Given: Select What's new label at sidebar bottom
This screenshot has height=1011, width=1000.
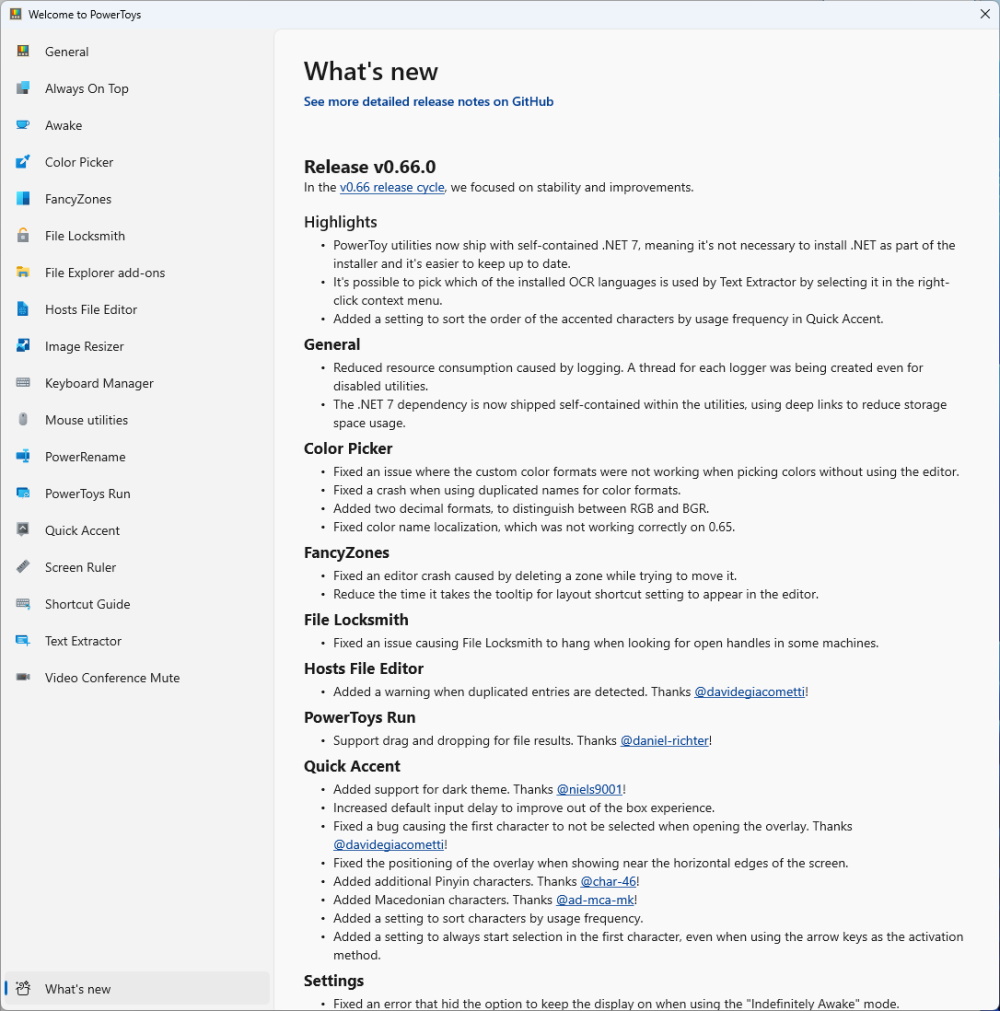Looking at the screenshot, I should (x=78, y=989).
